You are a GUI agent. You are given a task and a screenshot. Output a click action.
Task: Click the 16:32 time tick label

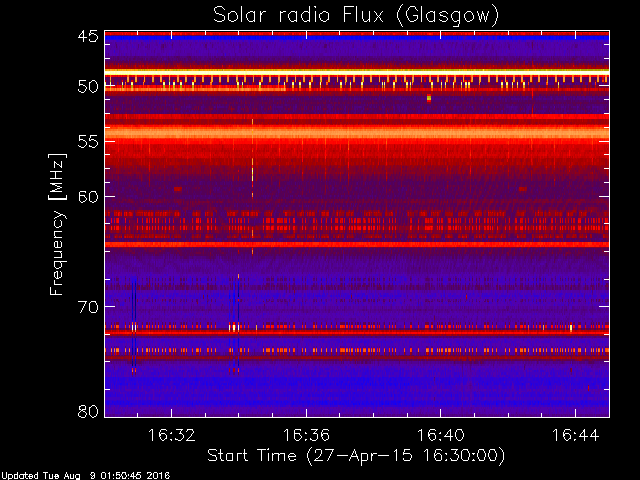pyautogui.click(x=171, y=435)
